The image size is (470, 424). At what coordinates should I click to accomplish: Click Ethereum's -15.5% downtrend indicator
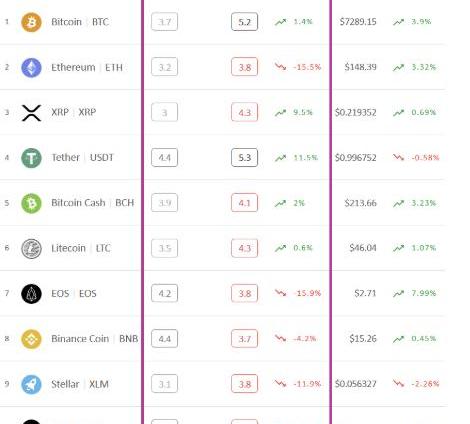pos(298,67)
